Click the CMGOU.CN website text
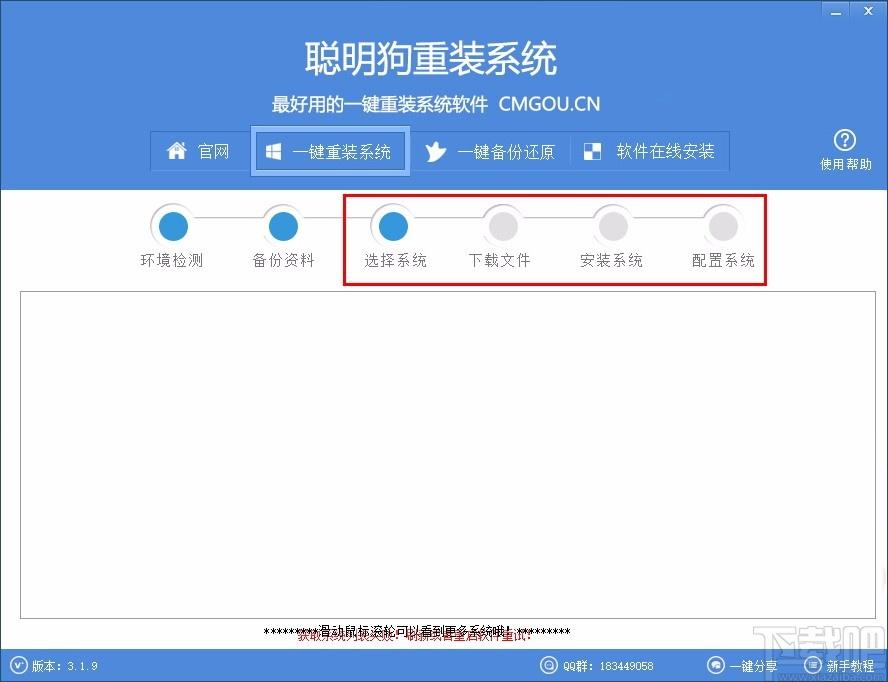Viewport: 888px width, 682px height. (x=549, y=104)
